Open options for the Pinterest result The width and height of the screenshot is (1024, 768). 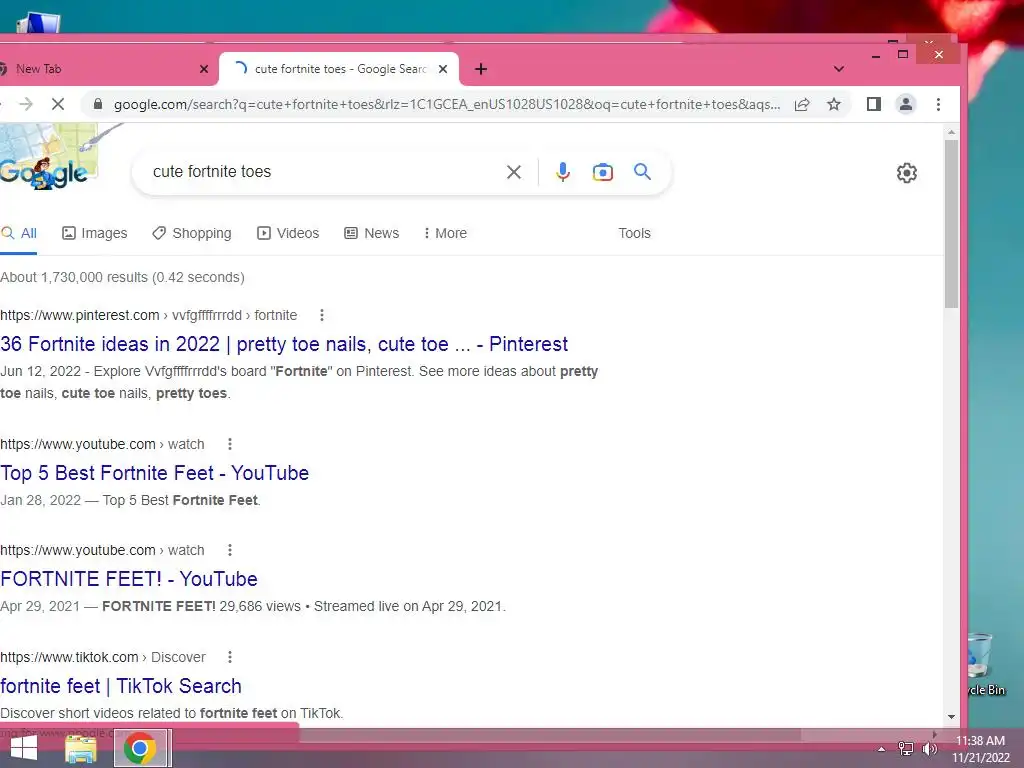[321, 315]
